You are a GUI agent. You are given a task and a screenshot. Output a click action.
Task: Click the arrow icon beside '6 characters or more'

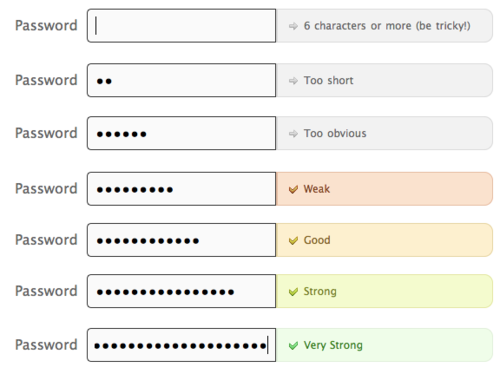[293, 26]
